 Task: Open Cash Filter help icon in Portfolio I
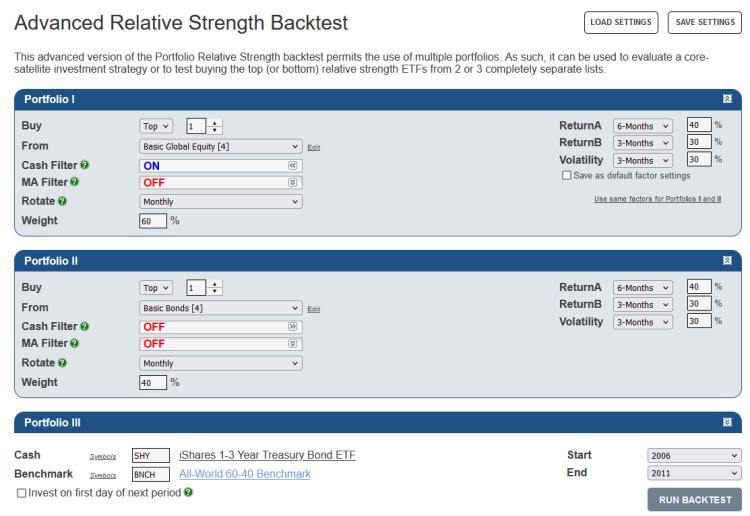click(x=85, y=165)
